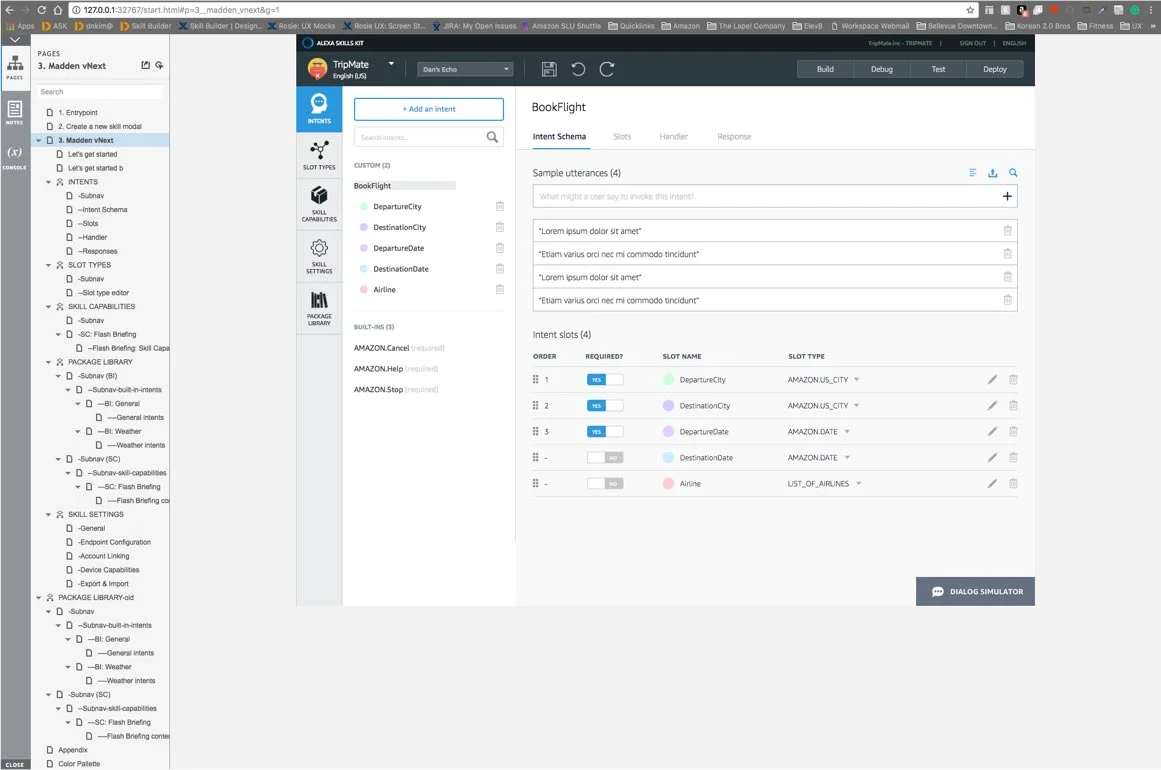
Task: Open the TripMate skill selector arrow
Action: click(x=391, y=64)
